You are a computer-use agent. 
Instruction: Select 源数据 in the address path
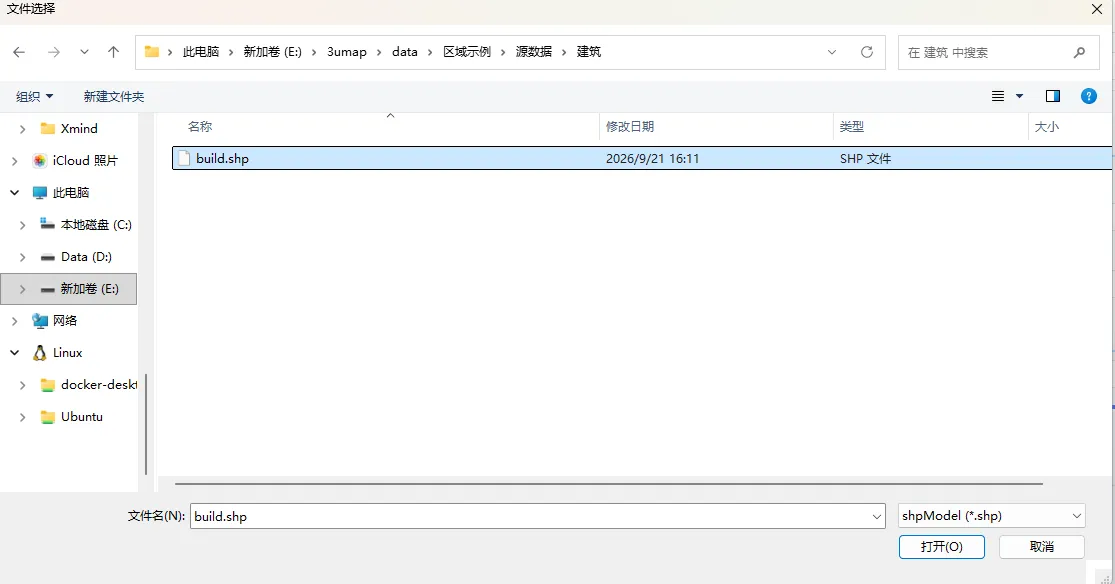tap(534, 52)
